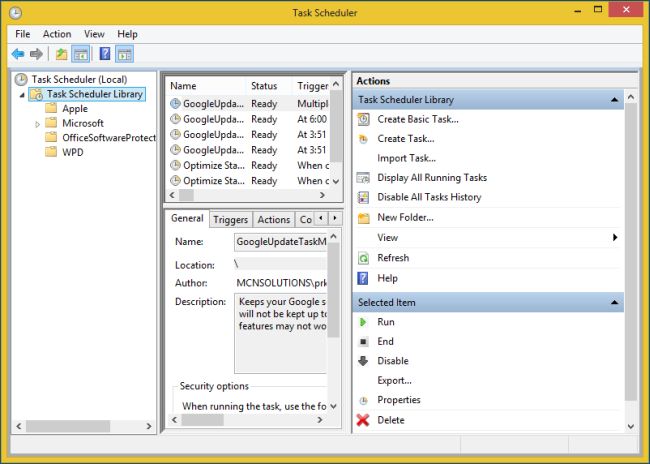This screenshot has width=650, height=464.
Task: Click the first GoogleUpdate task clock icon
Action: pos(175,104)
